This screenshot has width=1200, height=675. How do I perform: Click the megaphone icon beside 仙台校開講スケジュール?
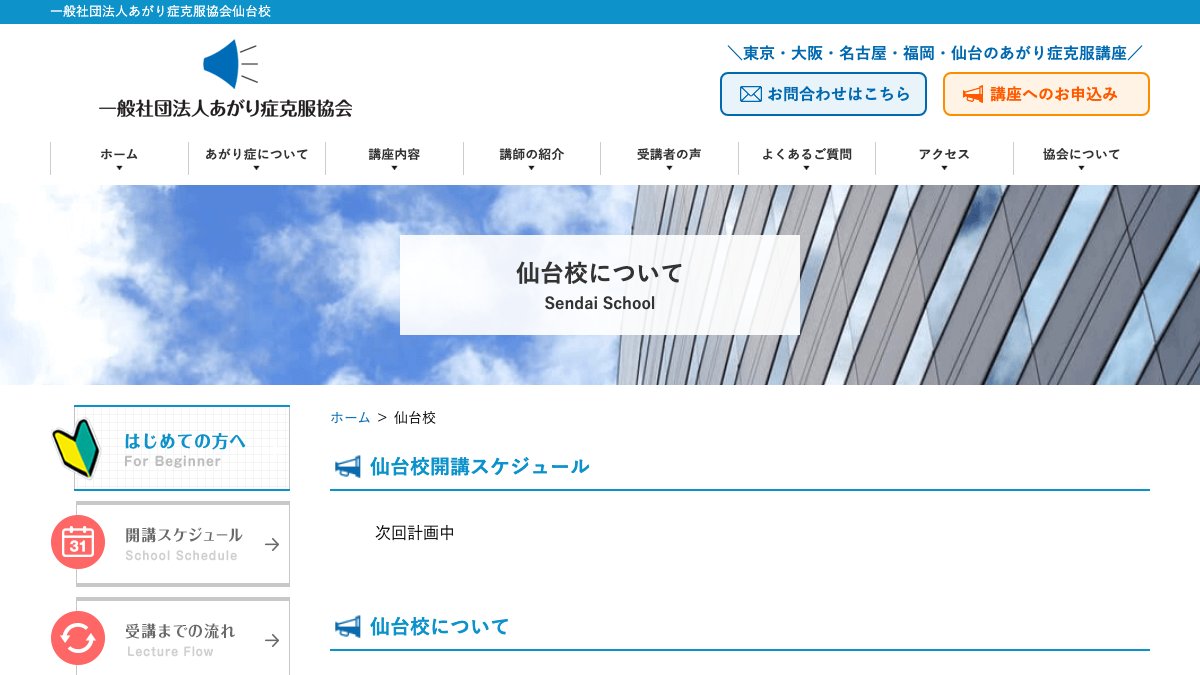pyautogui.click(x=347, y=466)
